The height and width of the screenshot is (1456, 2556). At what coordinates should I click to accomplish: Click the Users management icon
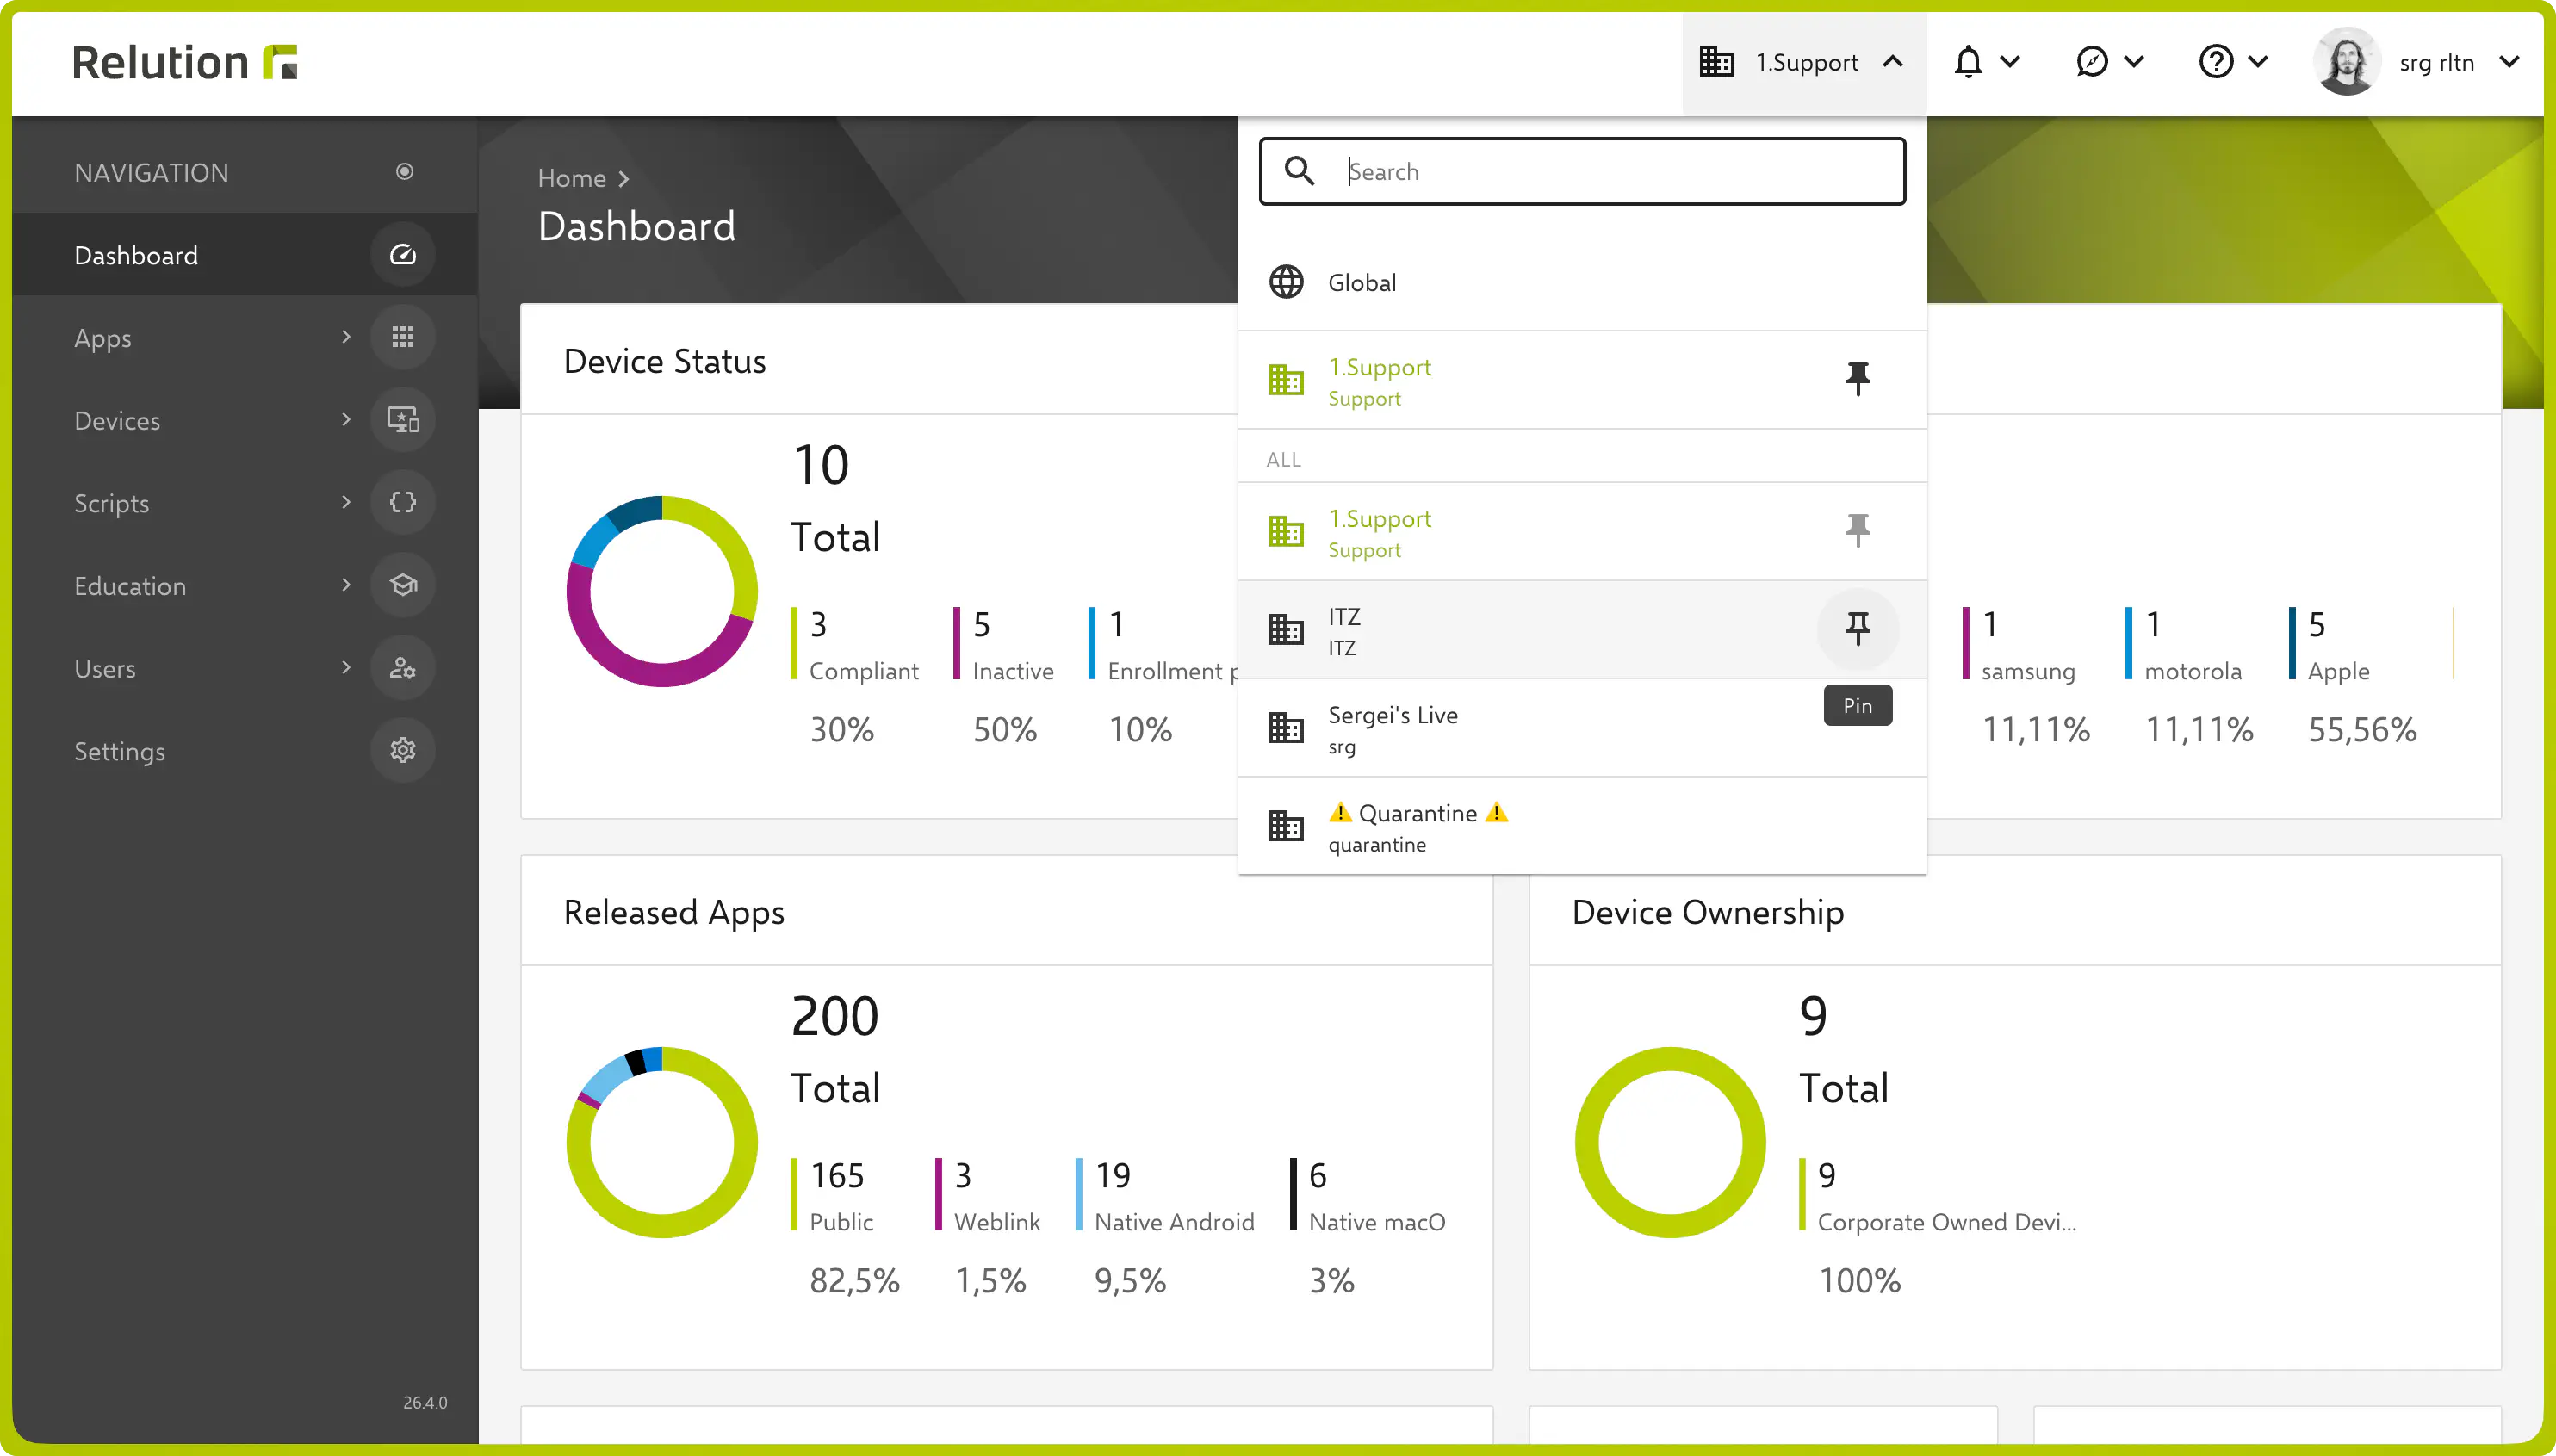click(x=402, y=668)
